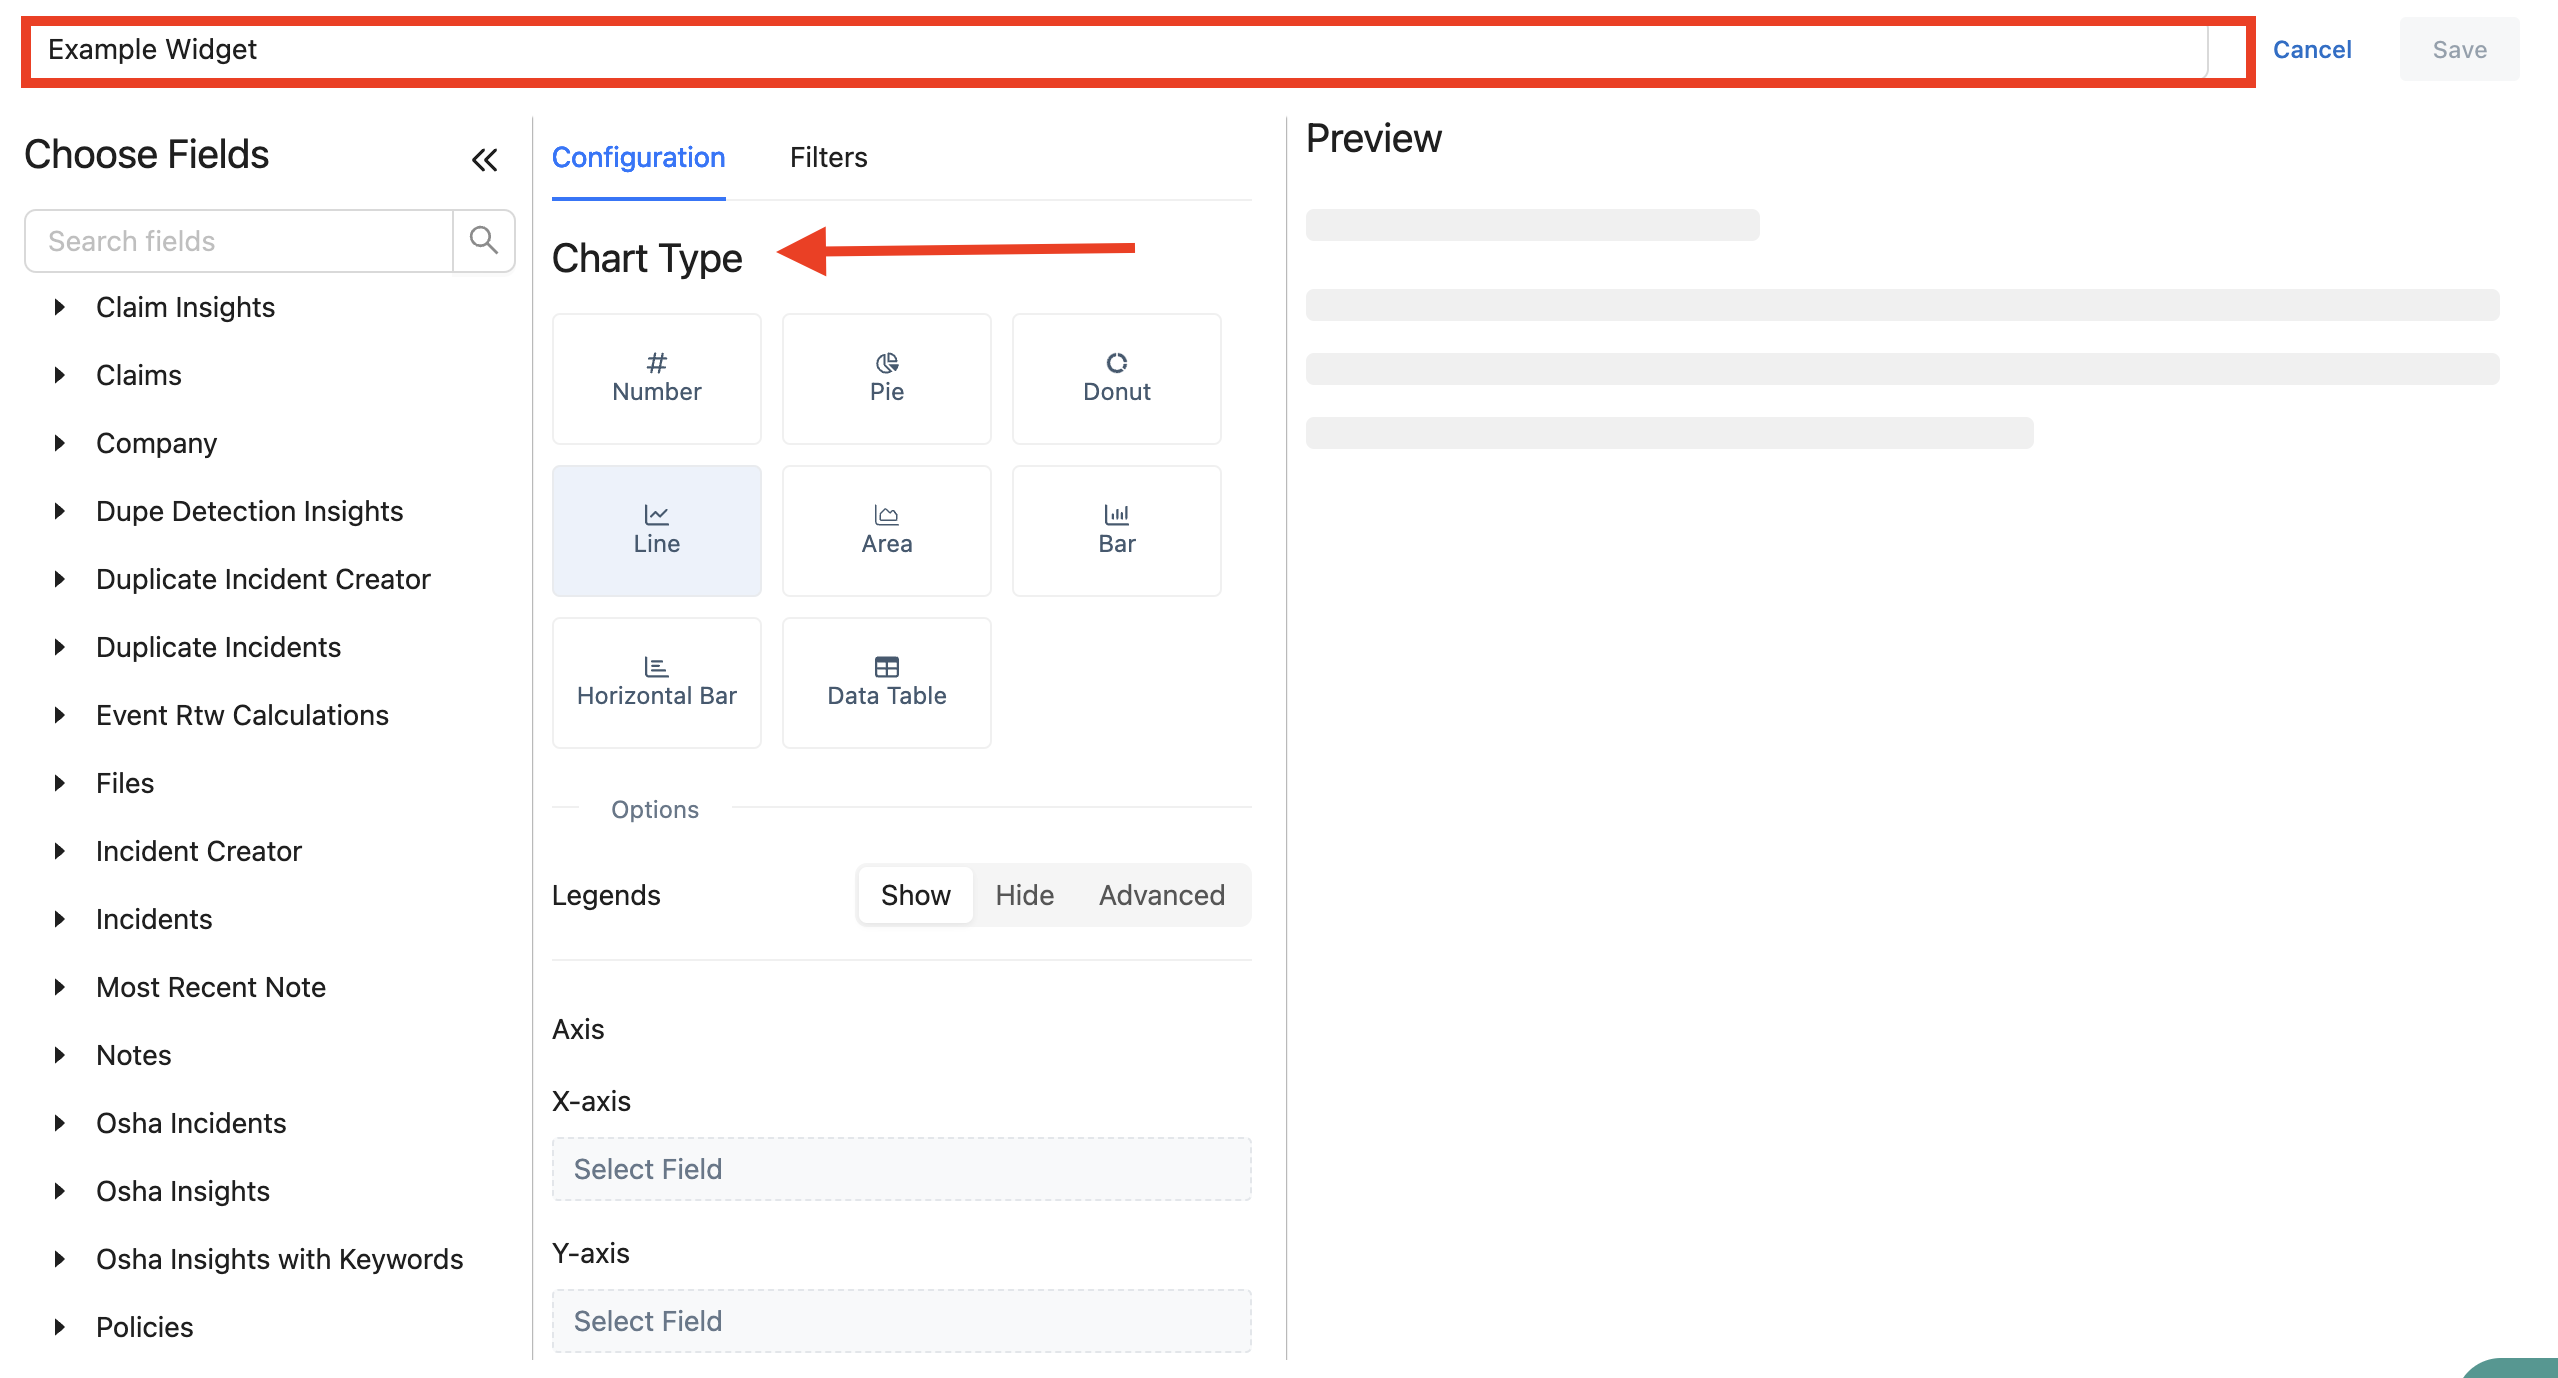Set Legends to Show

point(915,895)
